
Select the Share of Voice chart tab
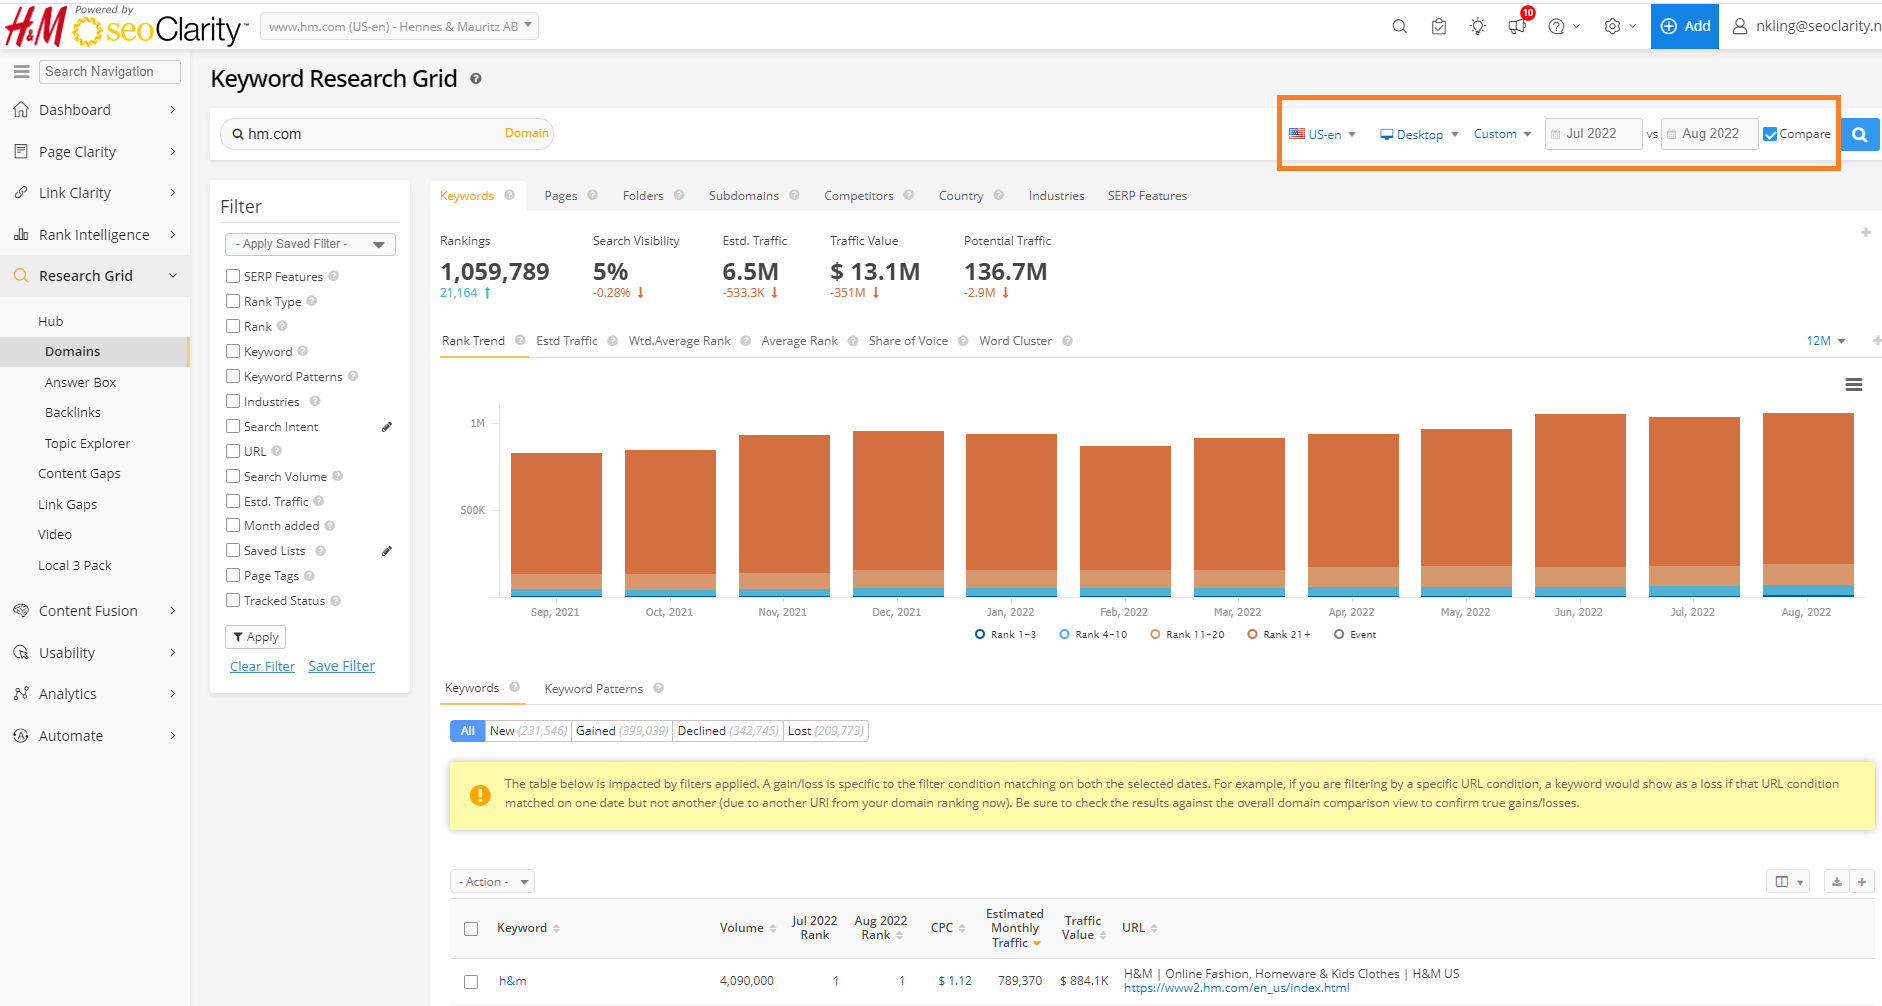point(907,341)
